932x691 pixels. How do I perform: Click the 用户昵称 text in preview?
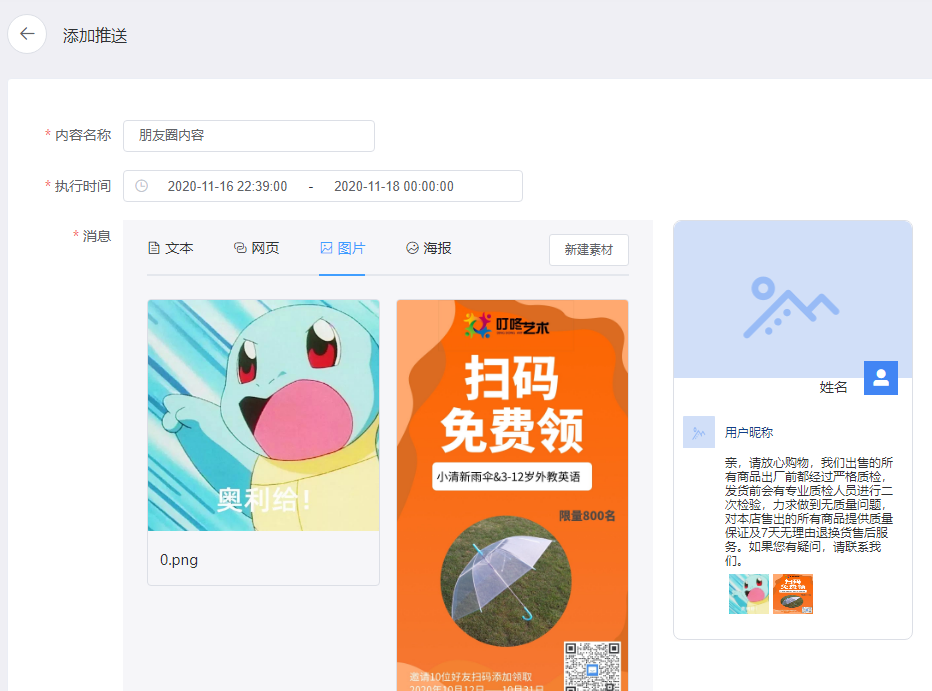748,433
